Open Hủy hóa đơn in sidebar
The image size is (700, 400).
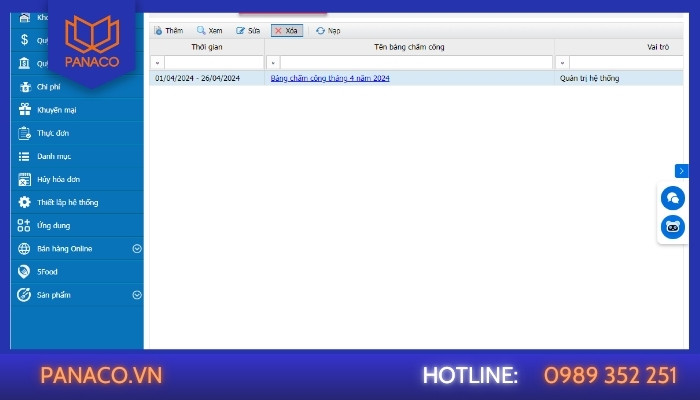pos(77,179)
